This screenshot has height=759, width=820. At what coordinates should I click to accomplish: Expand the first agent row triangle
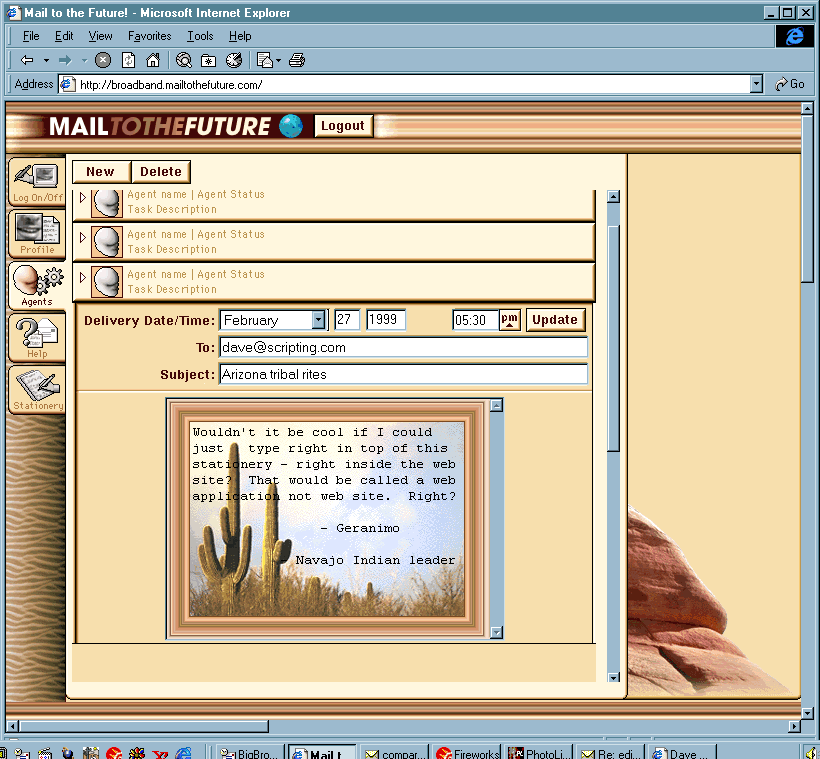tap(83, 198)
